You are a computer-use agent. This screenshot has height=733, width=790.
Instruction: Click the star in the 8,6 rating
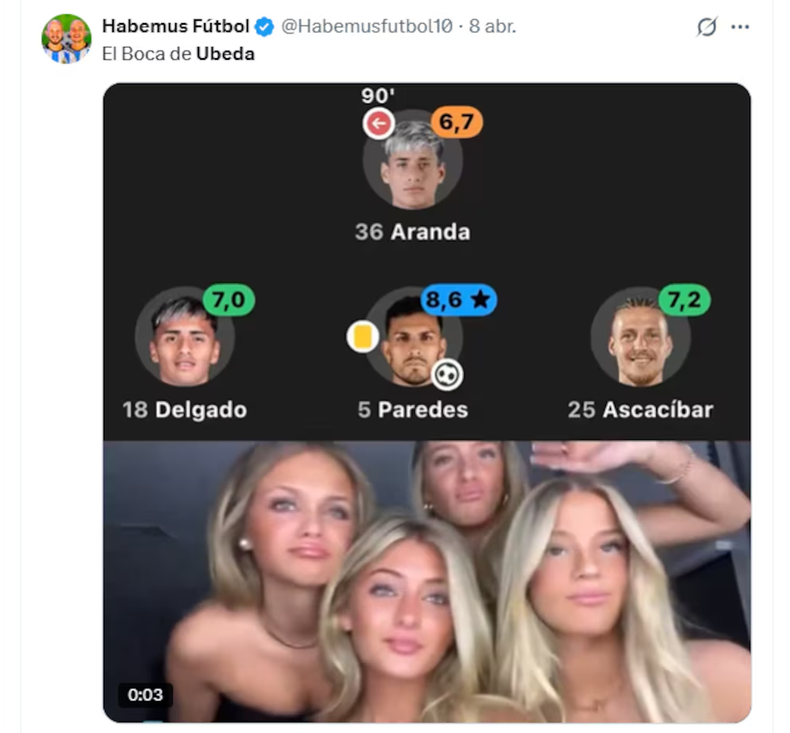coord(483,300)
